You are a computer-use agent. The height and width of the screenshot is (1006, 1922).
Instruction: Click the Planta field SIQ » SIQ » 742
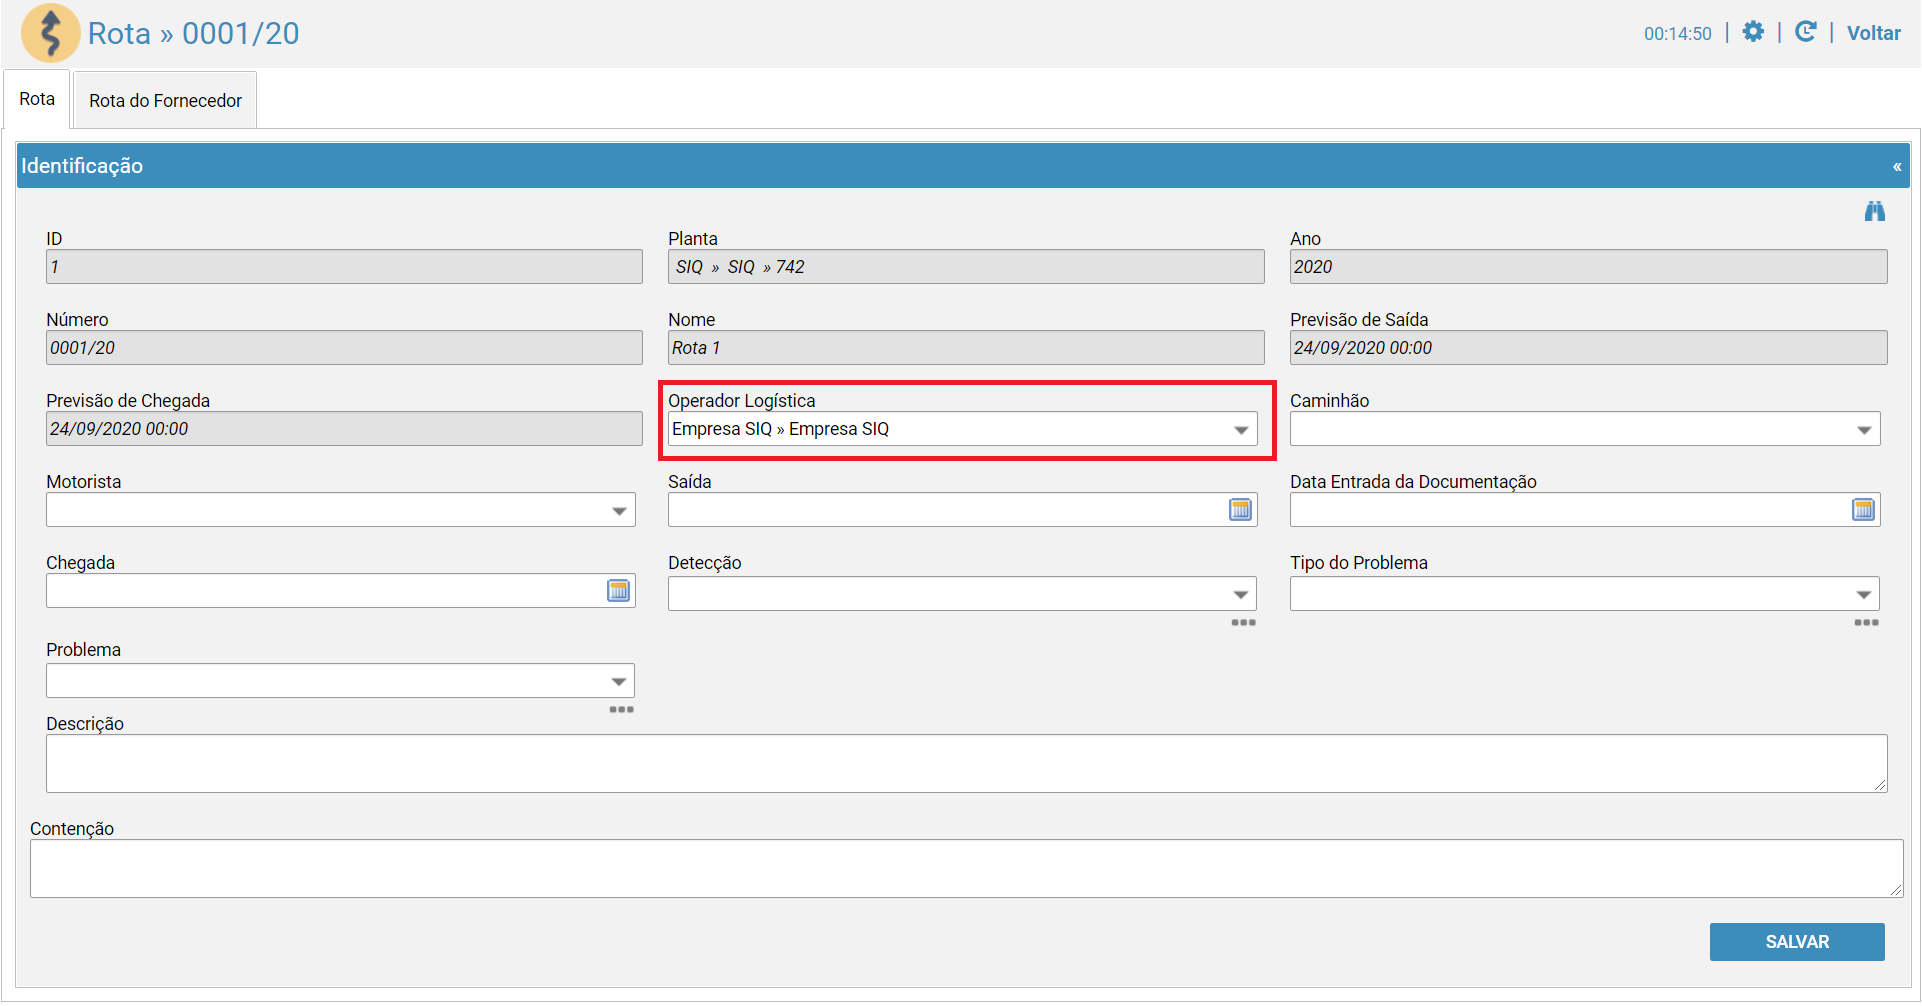point(966,267)
